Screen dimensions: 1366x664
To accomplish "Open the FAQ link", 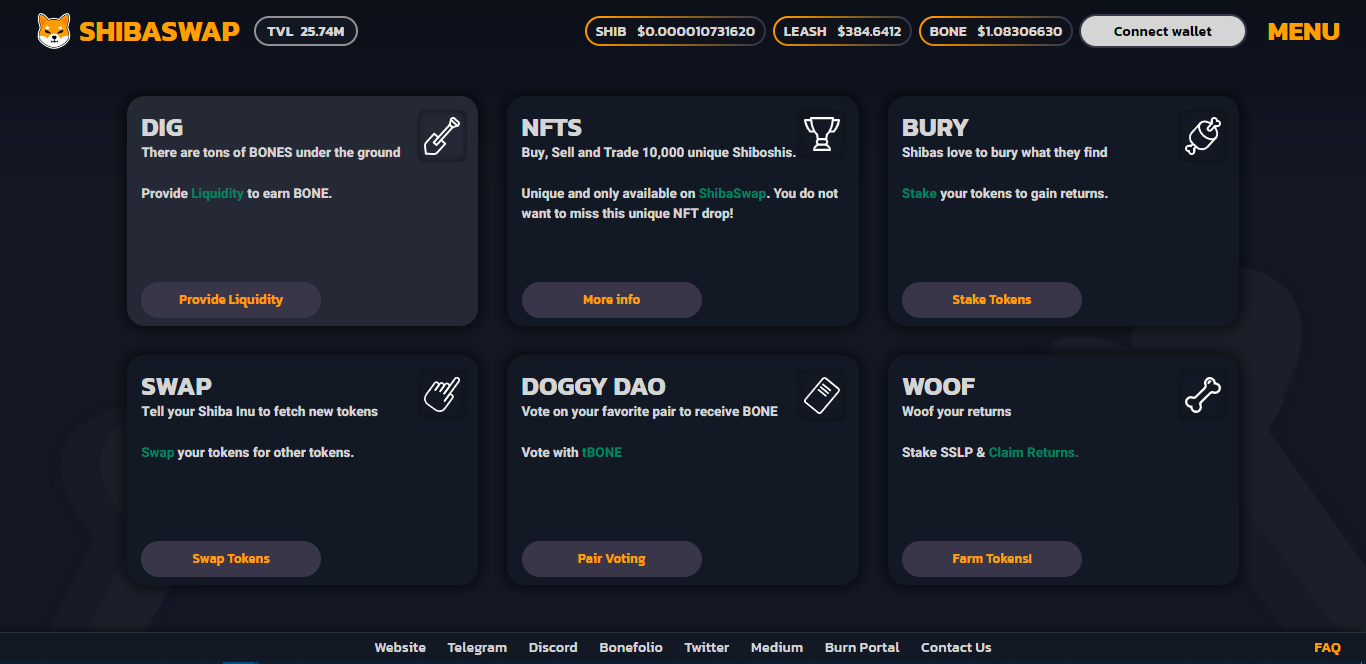I will pyautogui.click(x=1327, y=647).
